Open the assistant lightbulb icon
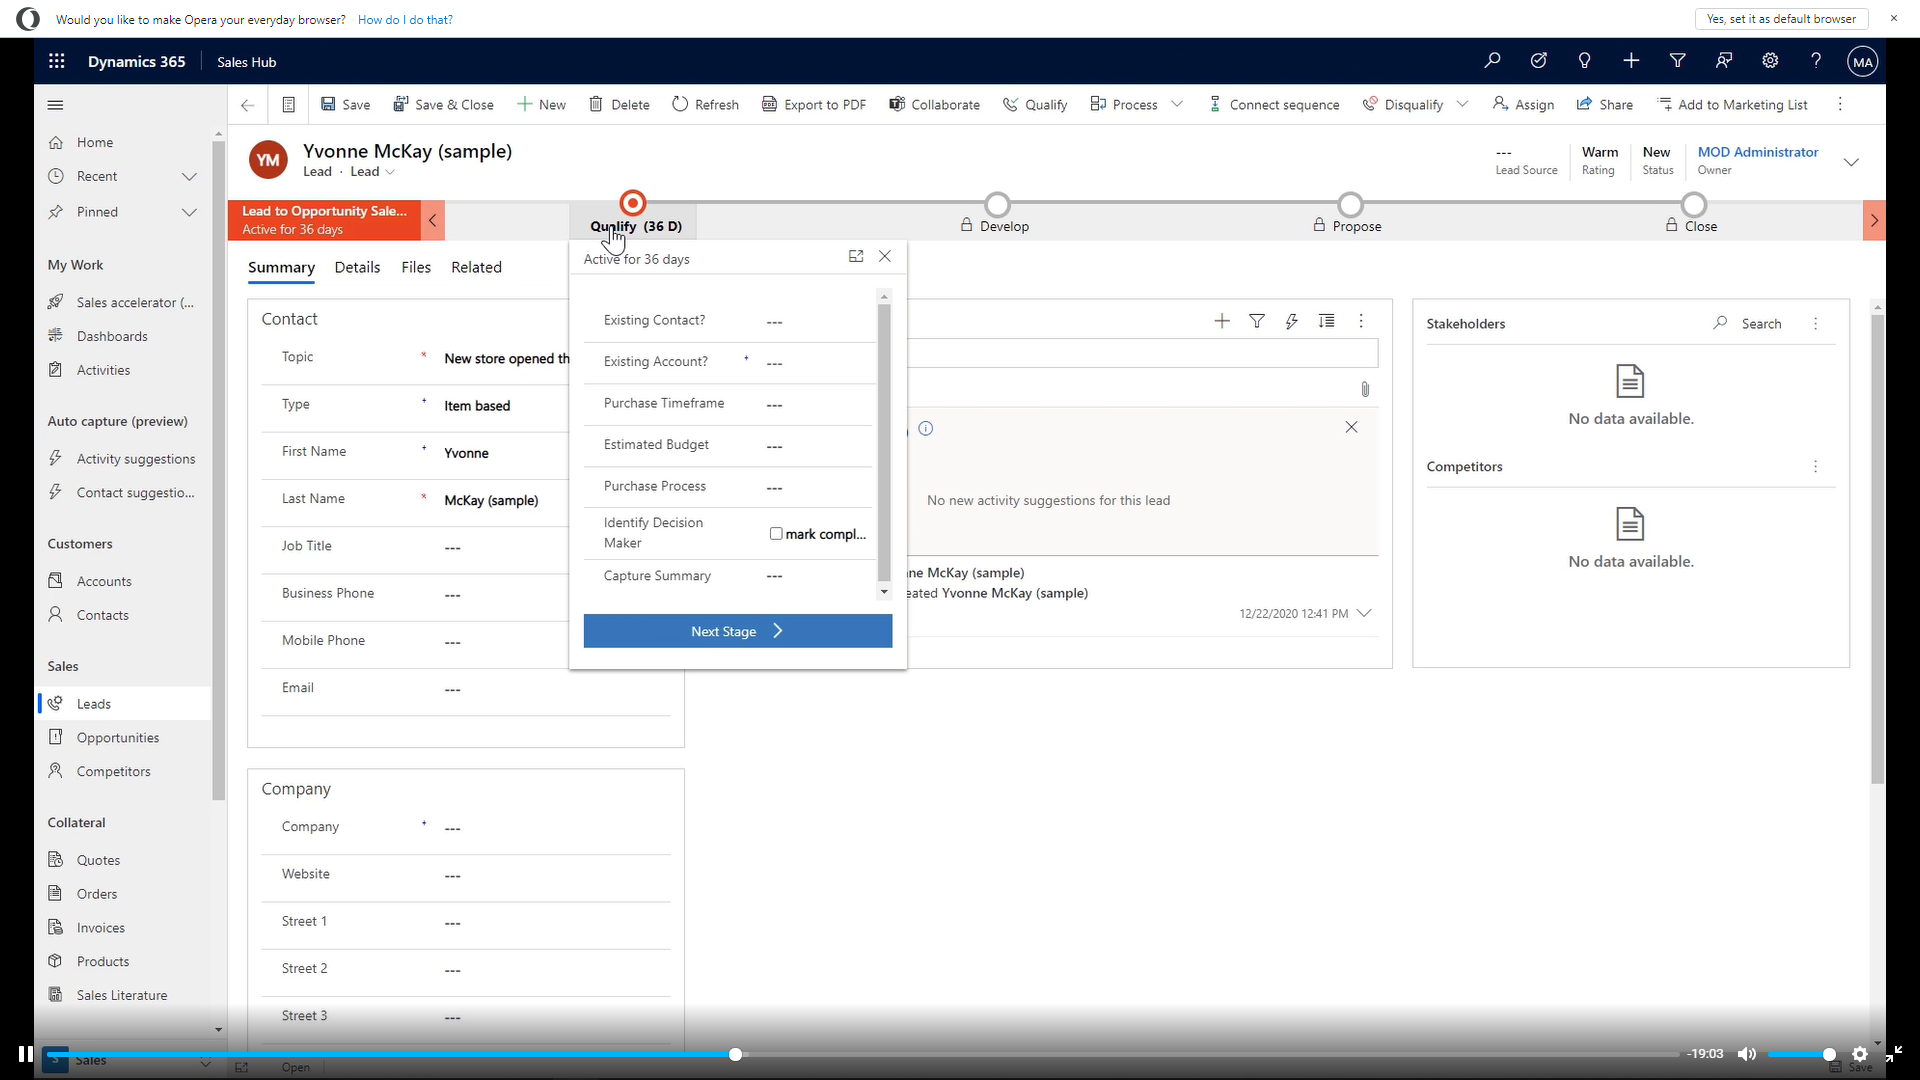Image resolution: width=1920 pixels, height=1080 pixels. (1584, 61)
